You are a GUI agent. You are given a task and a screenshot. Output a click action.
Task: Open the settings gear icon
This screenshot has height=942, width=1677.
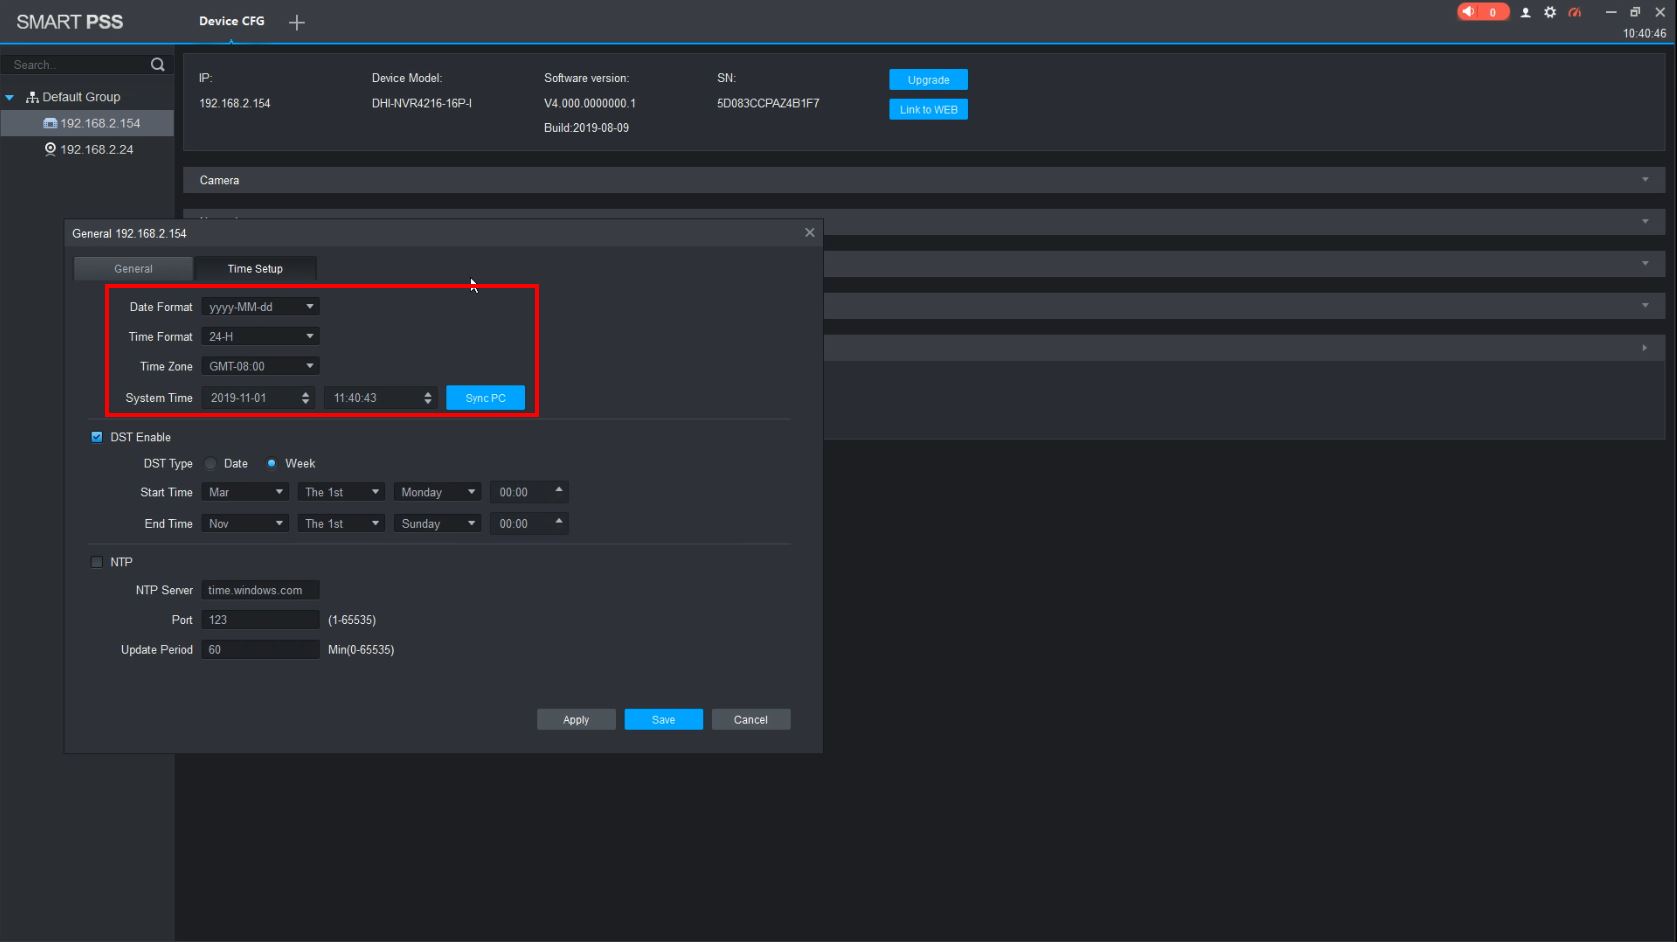coord(1549,13)
